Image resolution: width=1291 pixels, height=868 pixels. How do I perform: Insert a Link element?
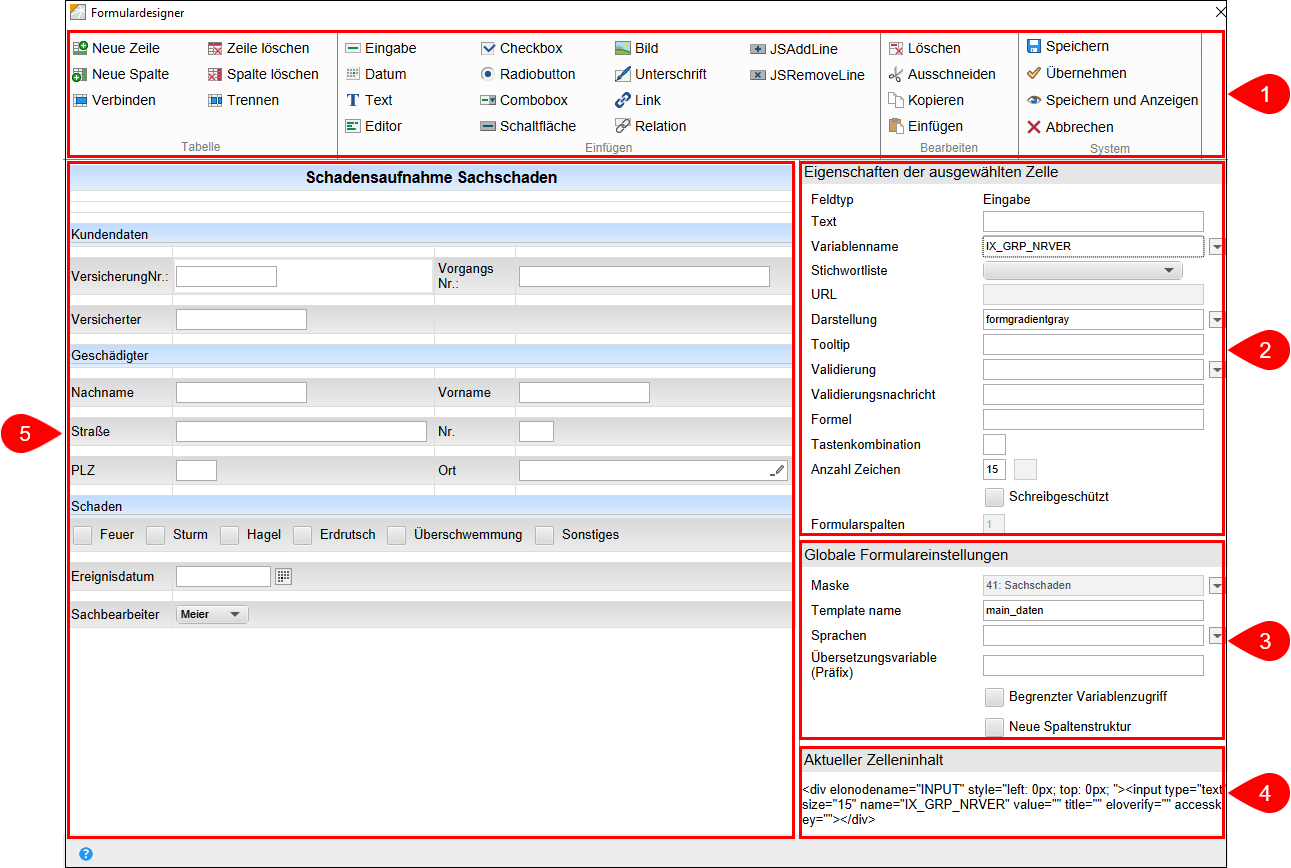click(637, 100)
